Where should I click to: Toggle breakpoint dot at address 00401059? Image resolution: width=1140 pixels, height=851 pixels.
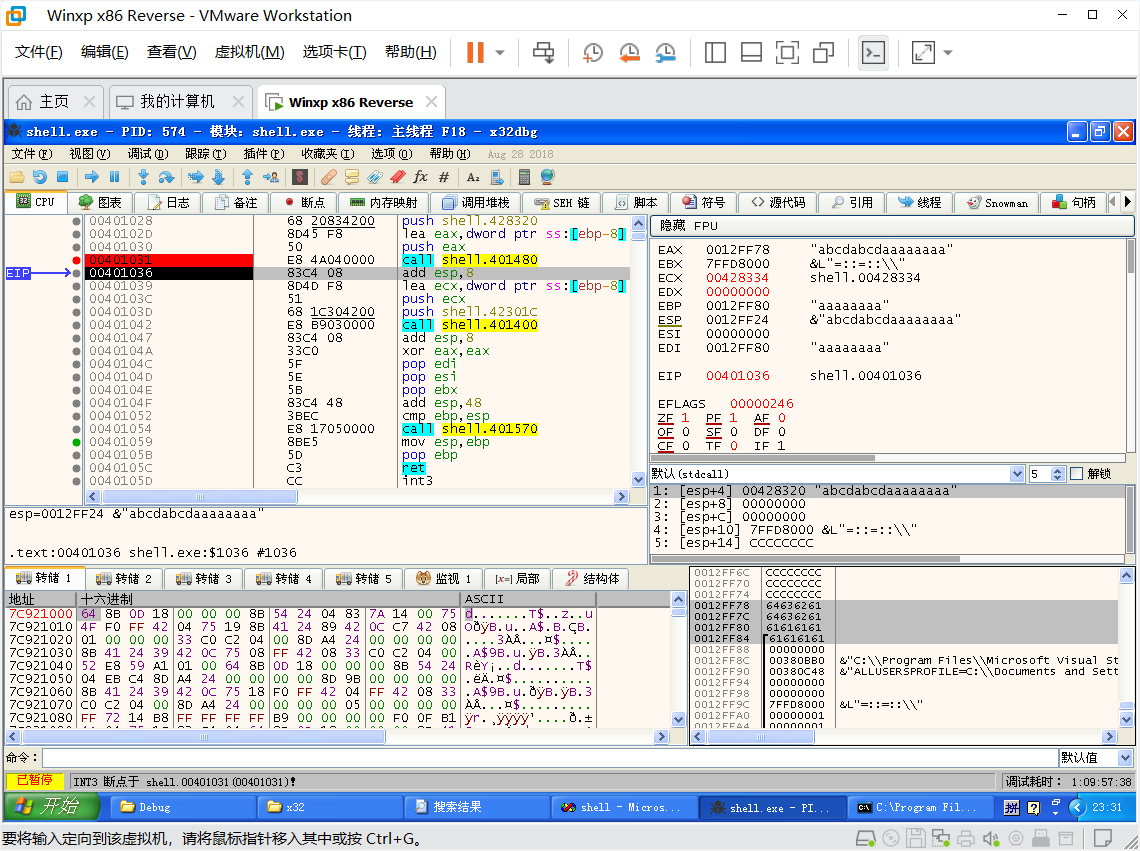pyautogui.click(x=76, y=442)
